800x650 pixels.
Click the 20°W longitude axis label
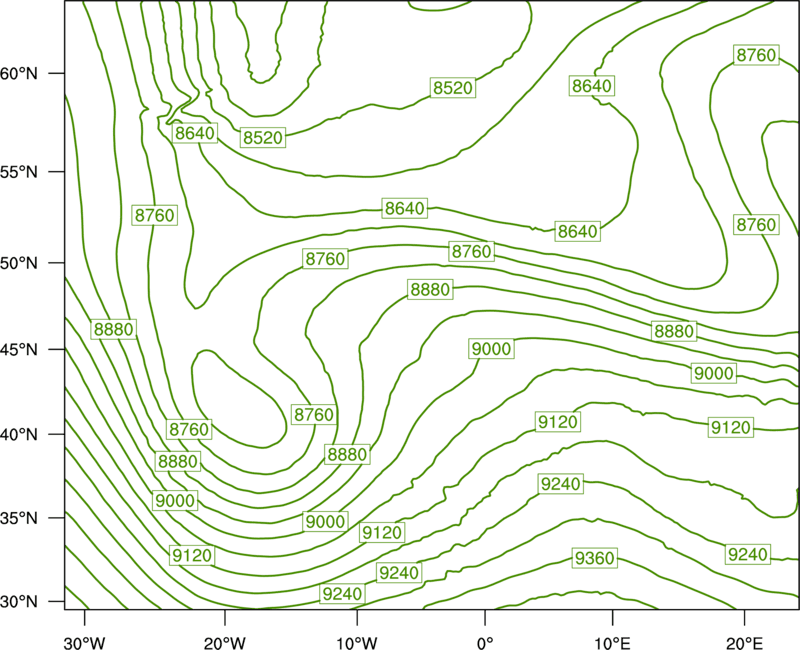[224, 643]
